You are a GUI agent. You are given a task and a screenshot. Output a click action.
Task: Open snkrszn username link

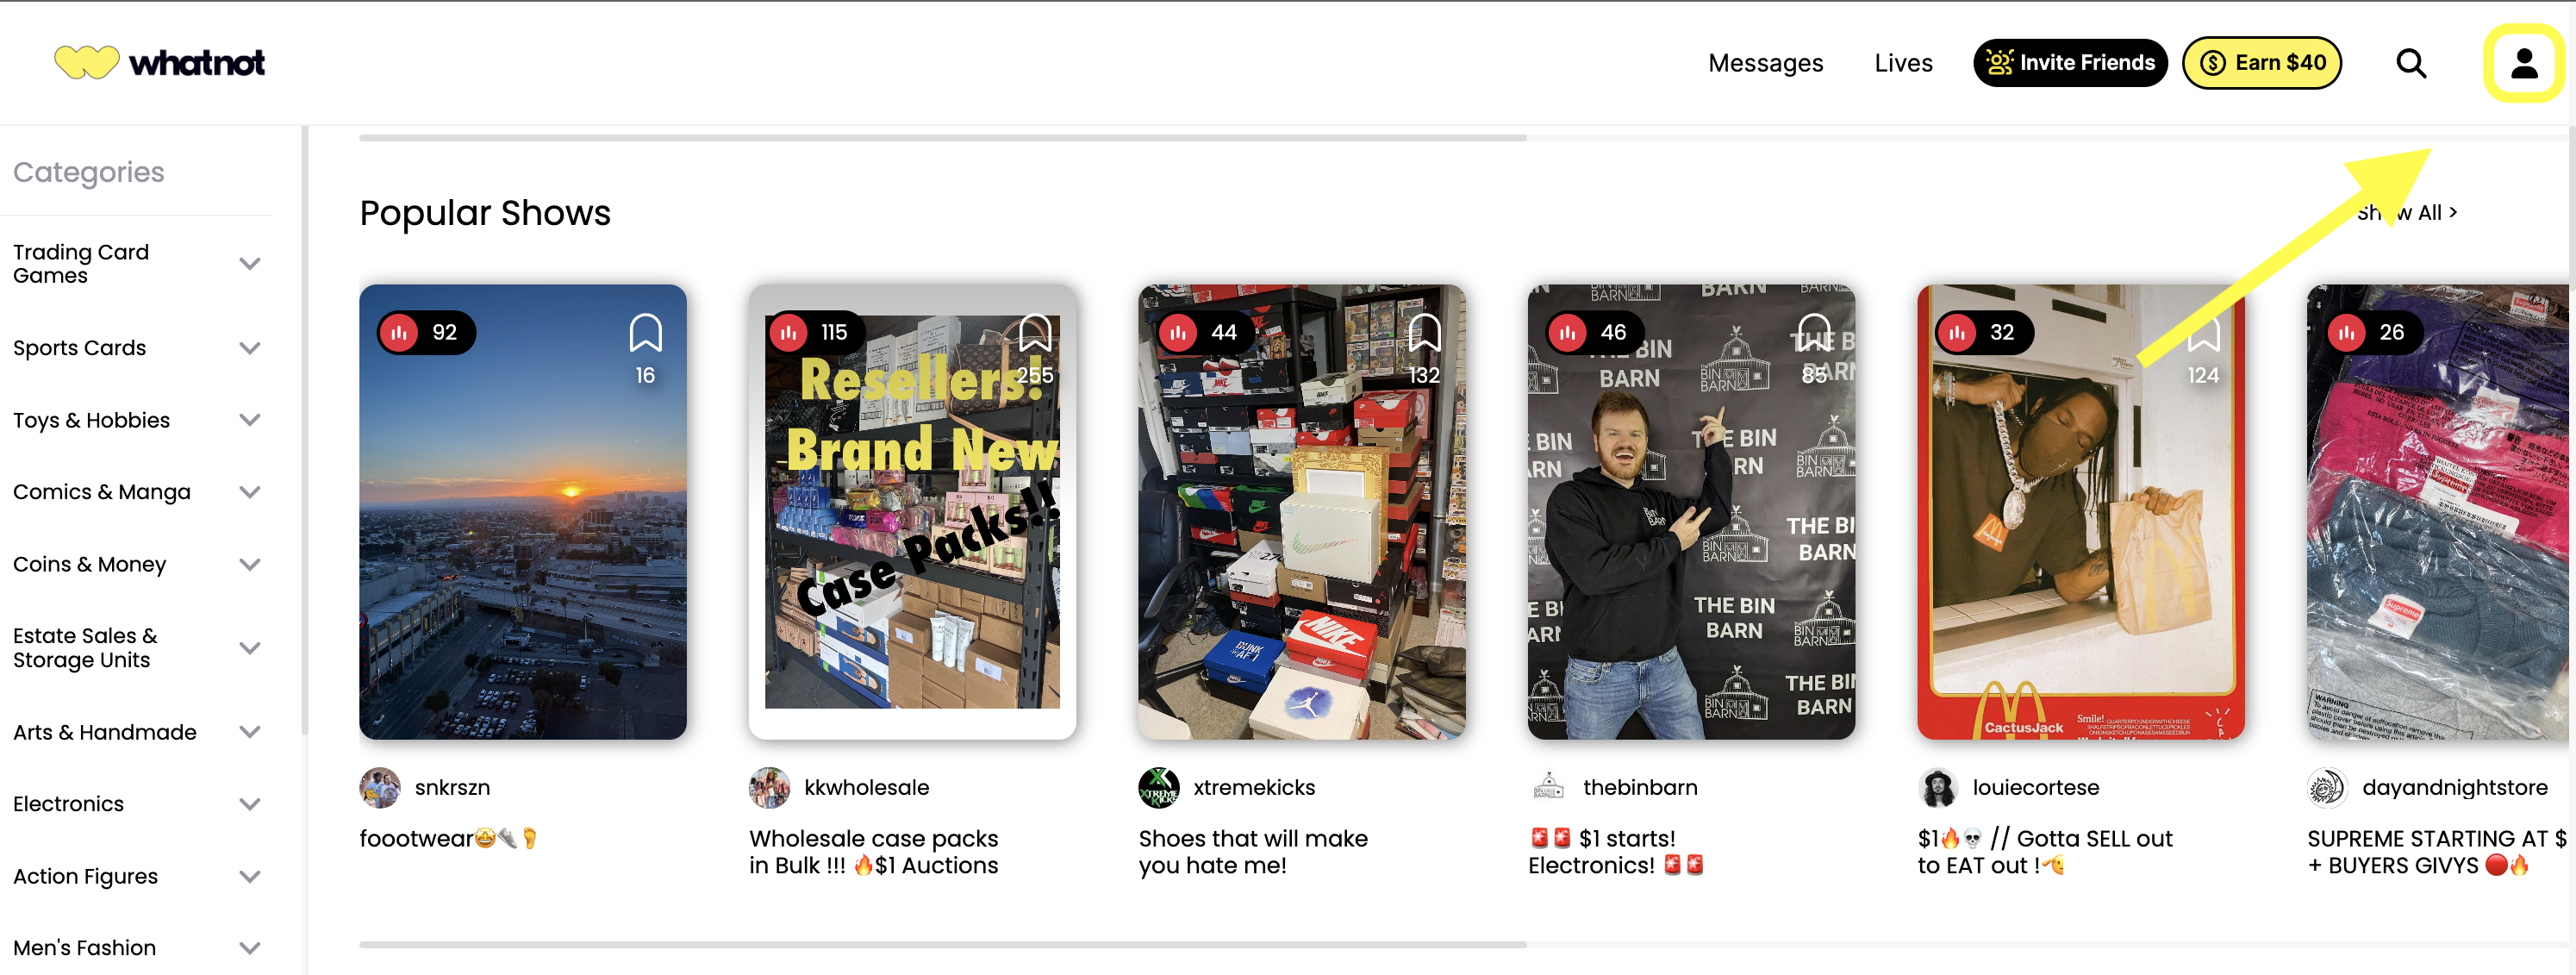point(452,788)
